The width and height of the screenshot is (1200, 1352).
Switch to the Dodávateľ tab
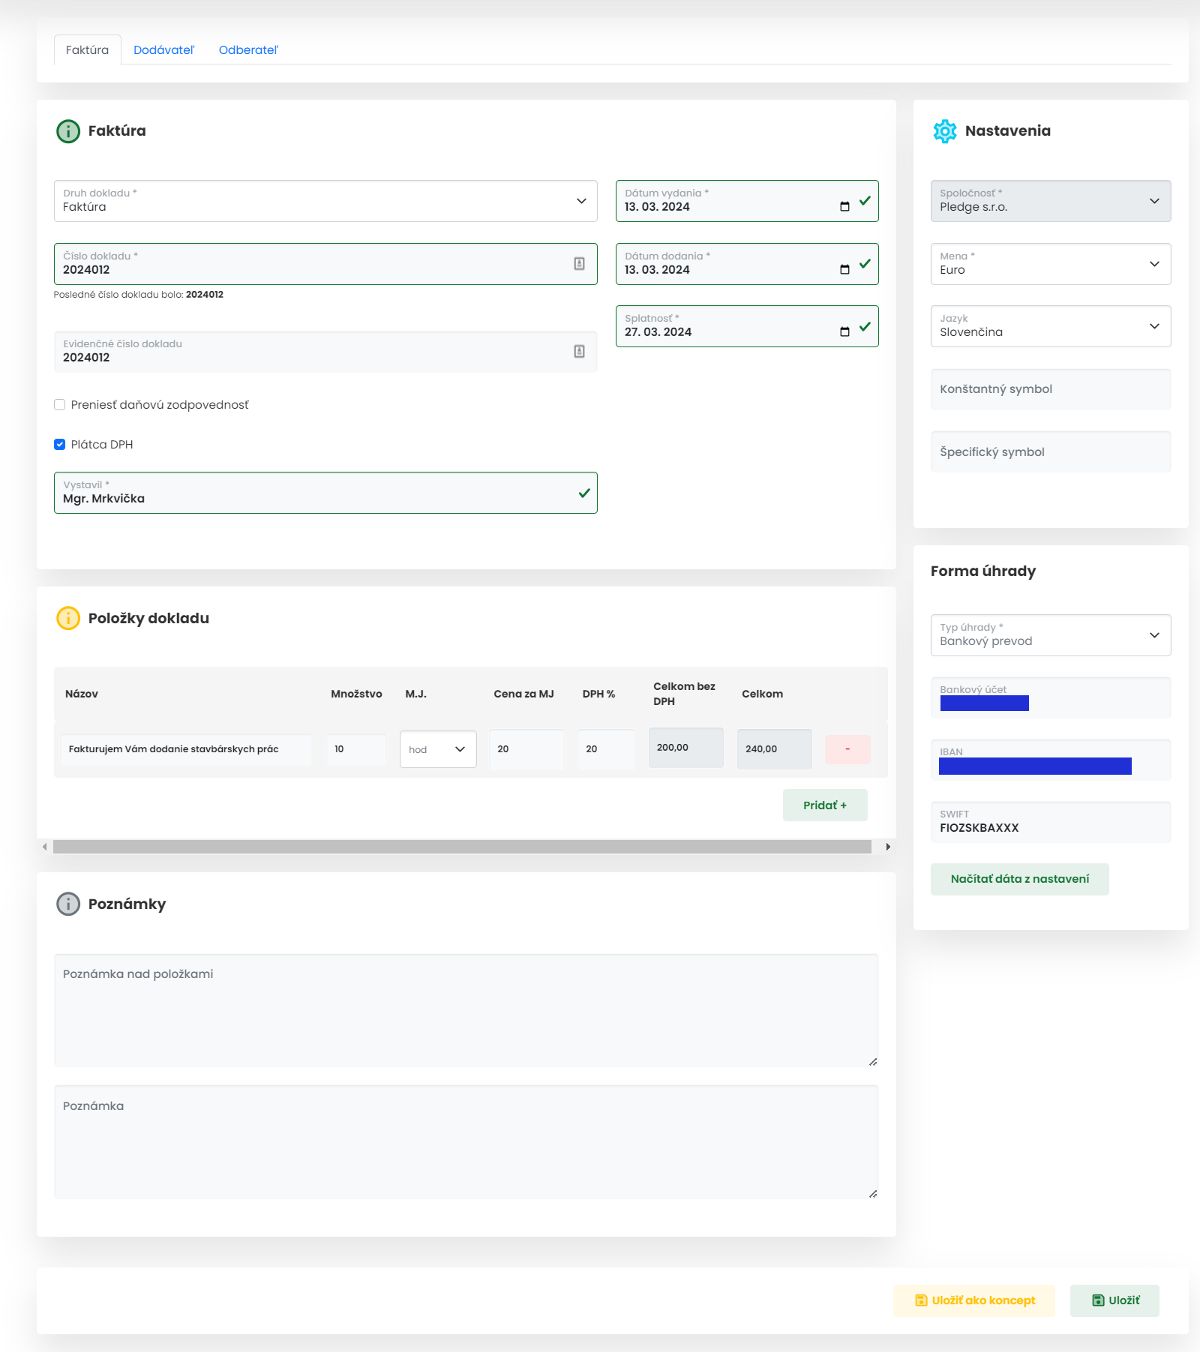coord(164,50)
